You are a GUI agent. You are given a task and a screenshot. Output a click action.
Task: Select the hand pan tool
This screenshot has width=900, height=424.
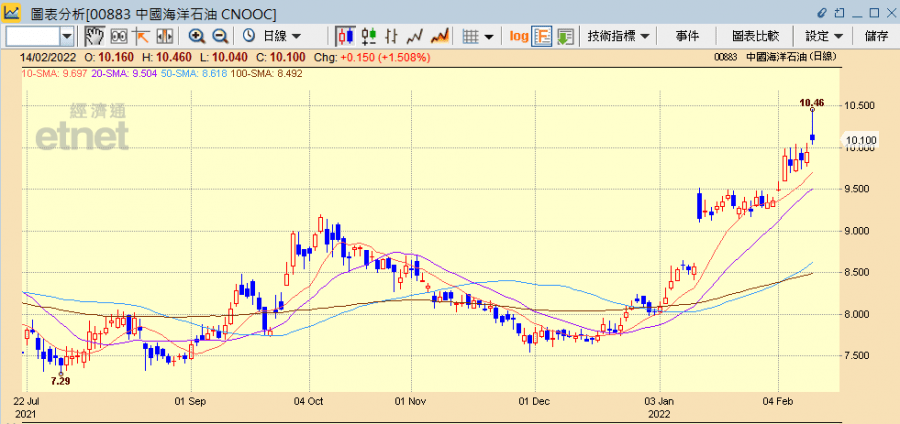(95, 37)
